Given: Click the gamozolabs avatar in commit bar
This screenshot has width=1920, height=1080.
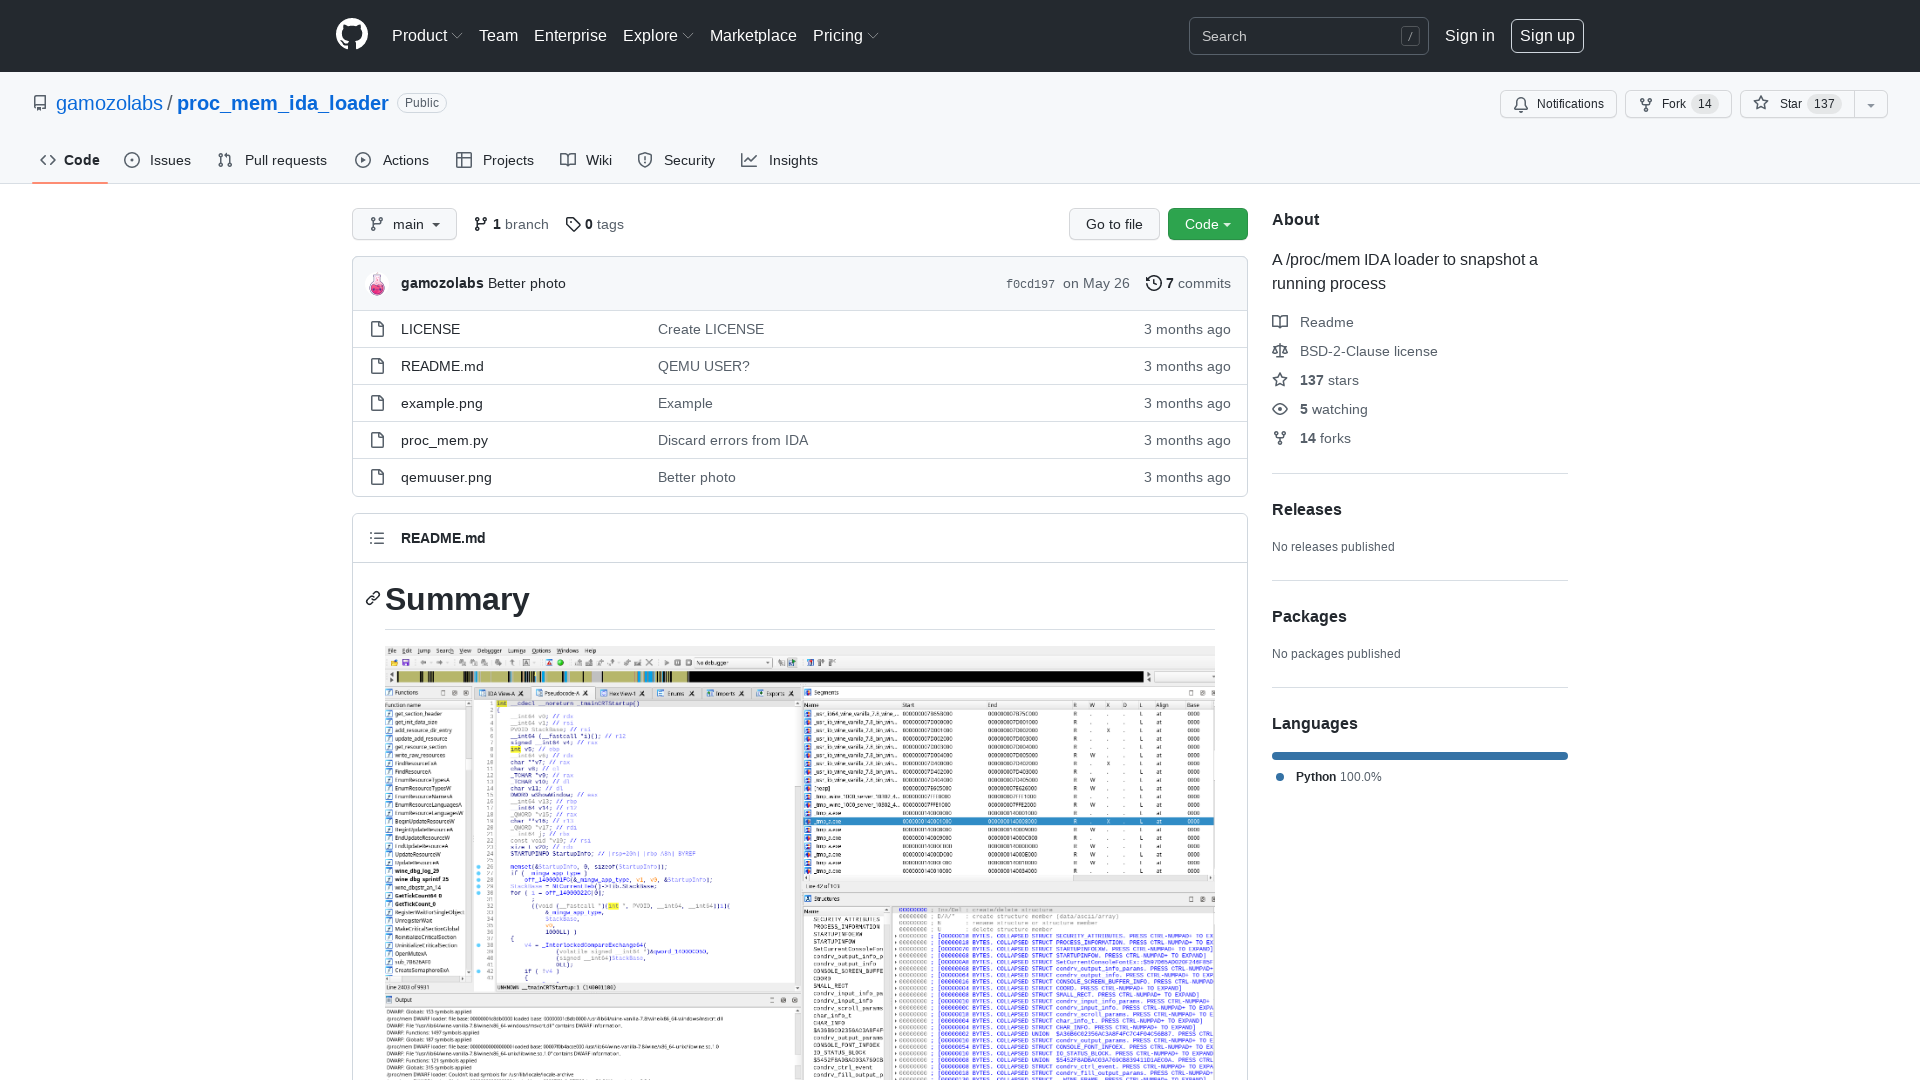Looking at the screenshot, I should tap(377, 284).
